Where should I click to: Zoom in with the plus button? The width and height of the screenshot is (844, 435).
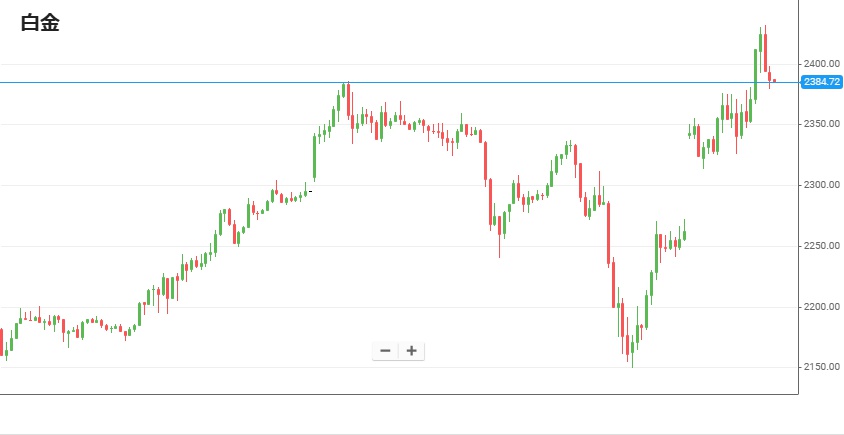pyautogui.click(x=411, y=351)
